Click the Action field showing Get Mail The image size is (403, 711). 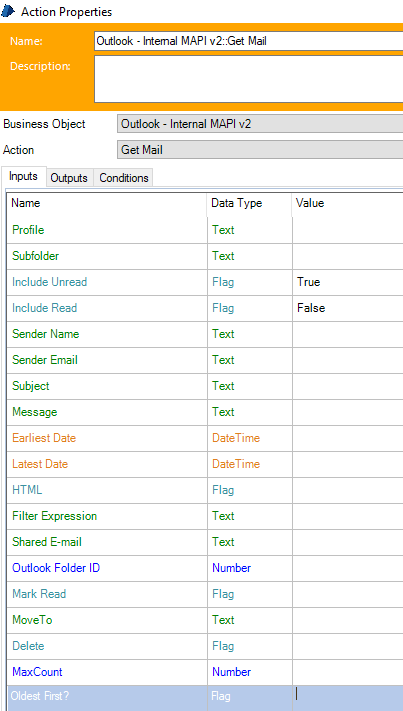click(260, 150)
